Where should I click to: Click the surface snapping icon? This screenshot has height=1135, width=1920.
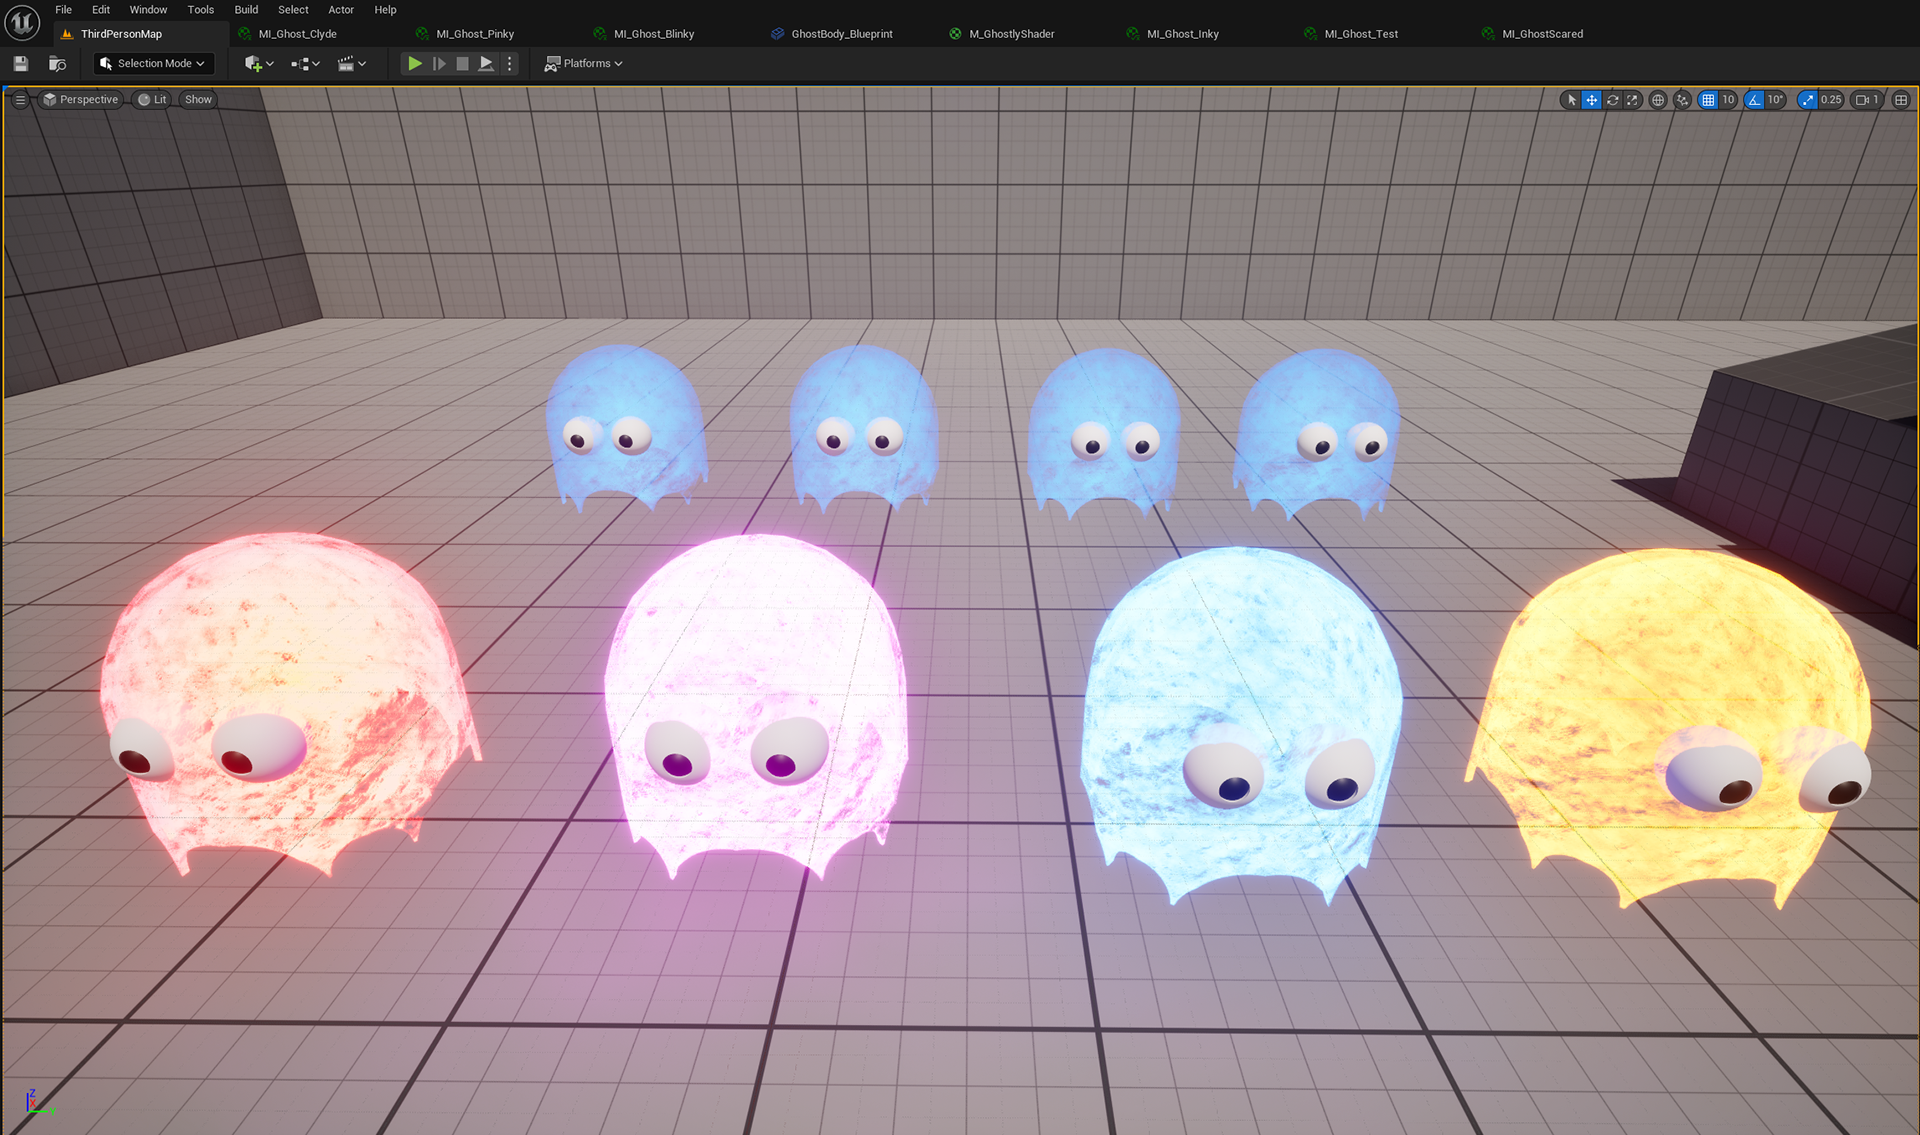(x=1682, y=100)
